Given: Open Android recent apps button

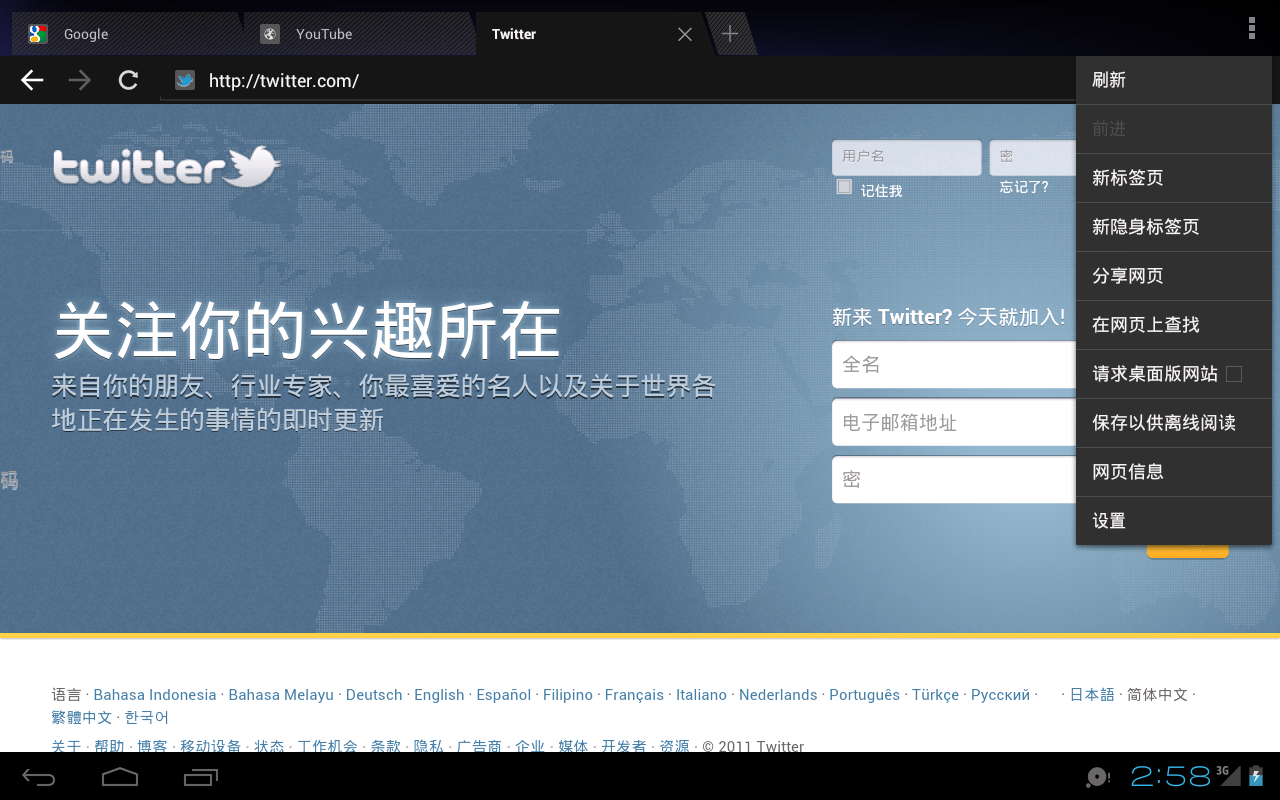Looking at the screenshot, I should click(x=201, y=777).
